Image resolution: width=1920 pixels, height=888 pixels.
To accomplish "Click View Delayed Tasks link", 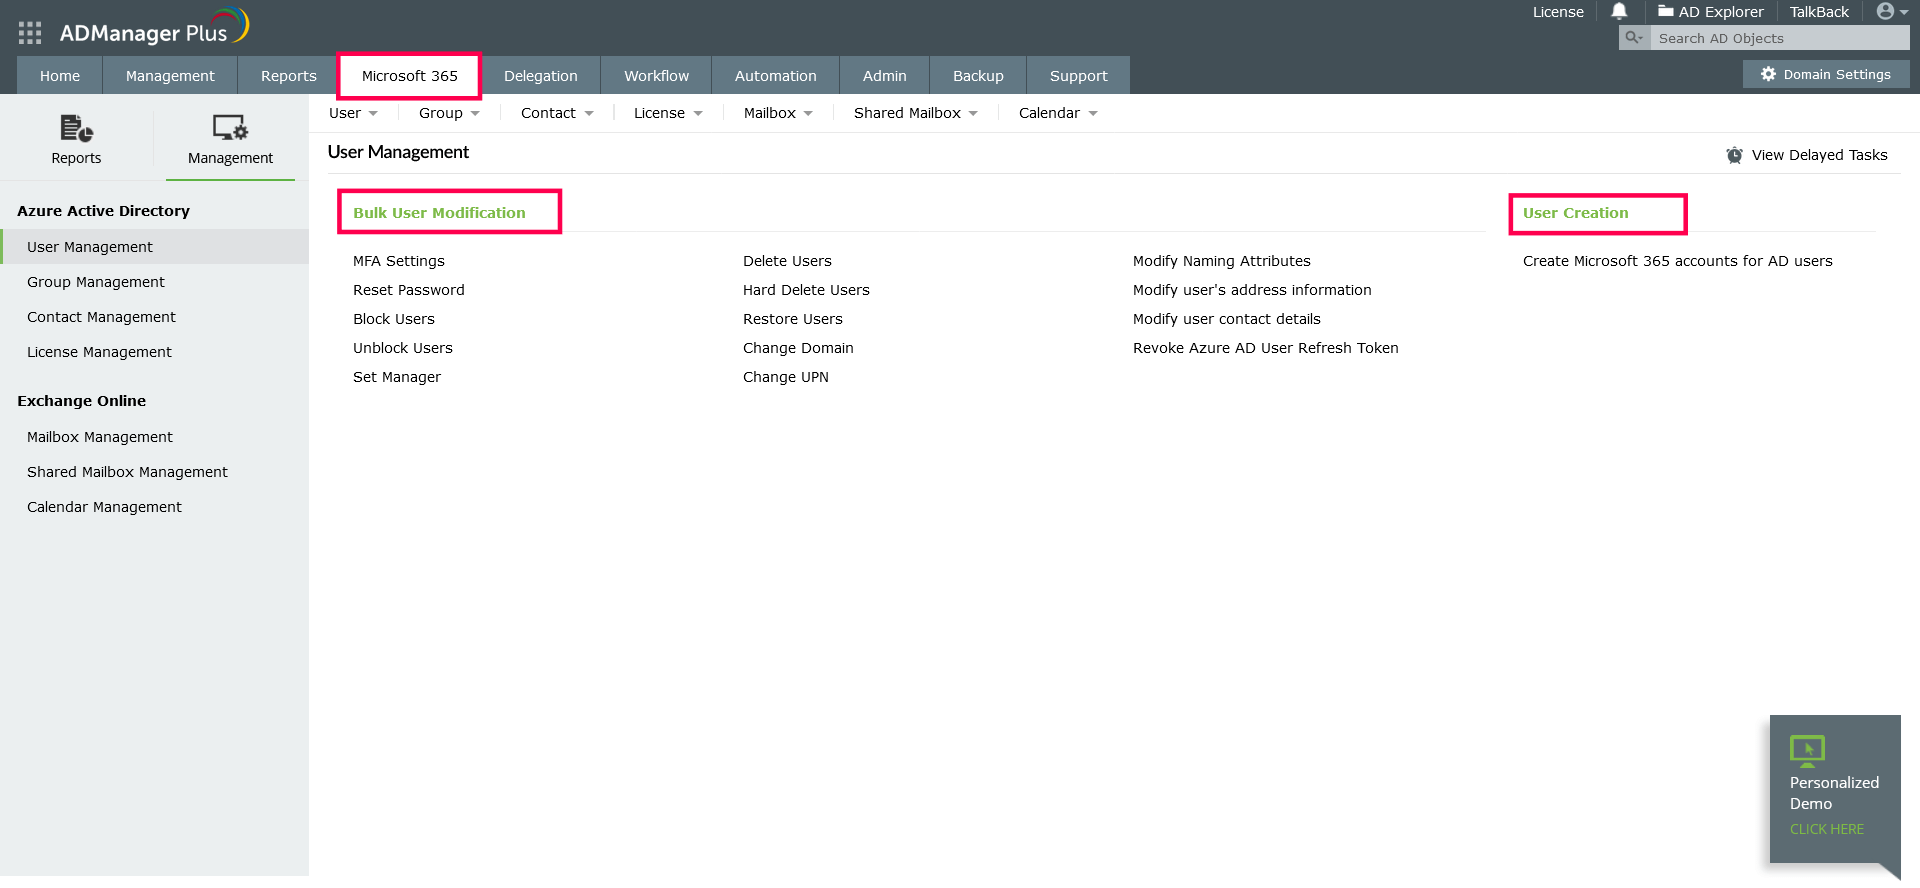I will (1820, 155).
